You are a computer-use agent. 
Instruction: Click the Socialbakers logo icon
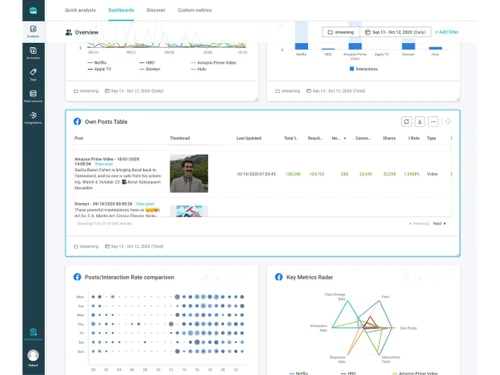tap(33, 11)
